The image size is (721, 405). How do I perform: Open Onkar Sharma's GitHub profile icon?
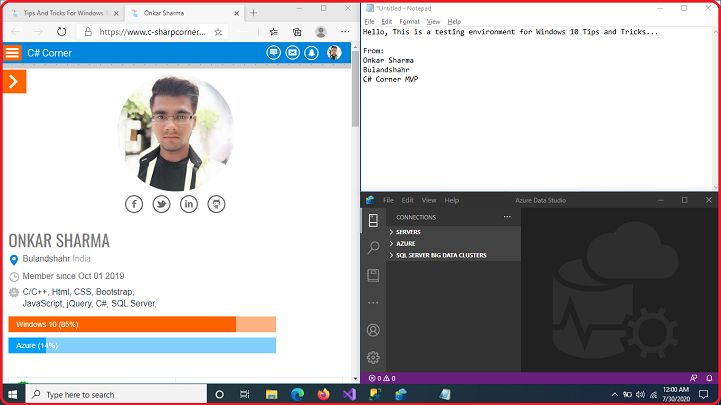point(216,204)
